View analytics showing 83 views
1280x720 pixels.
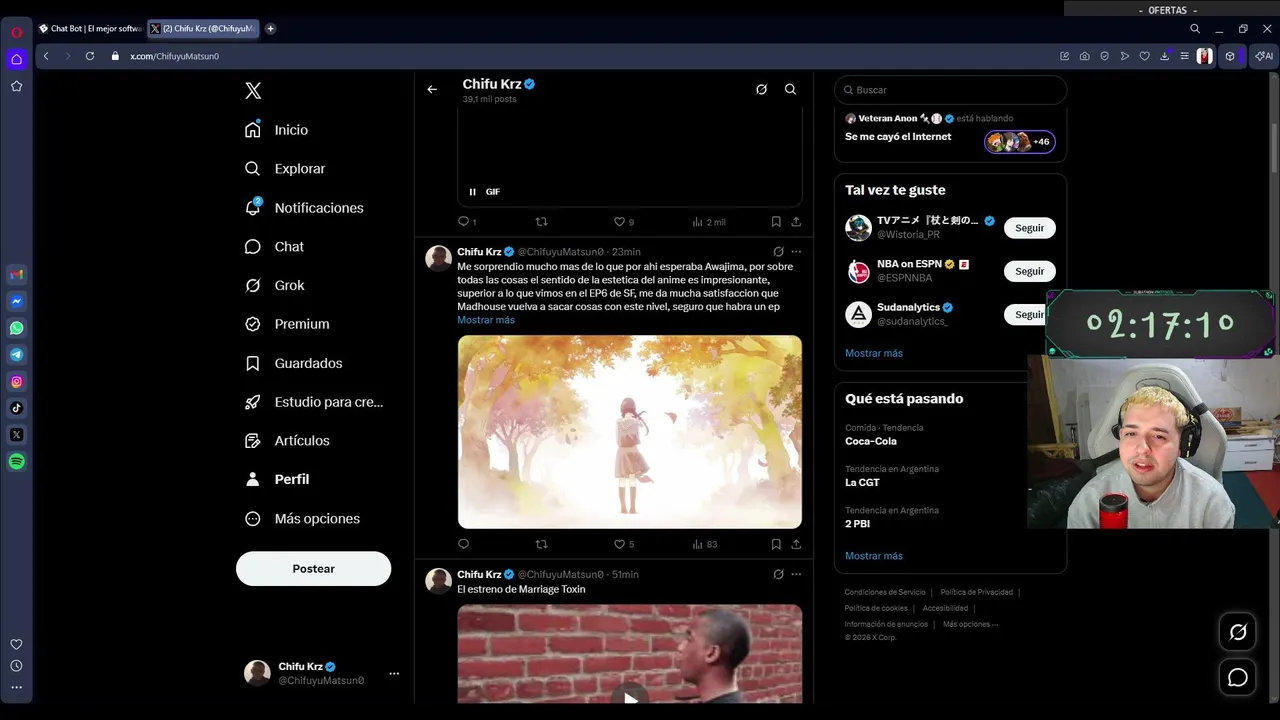705,544
